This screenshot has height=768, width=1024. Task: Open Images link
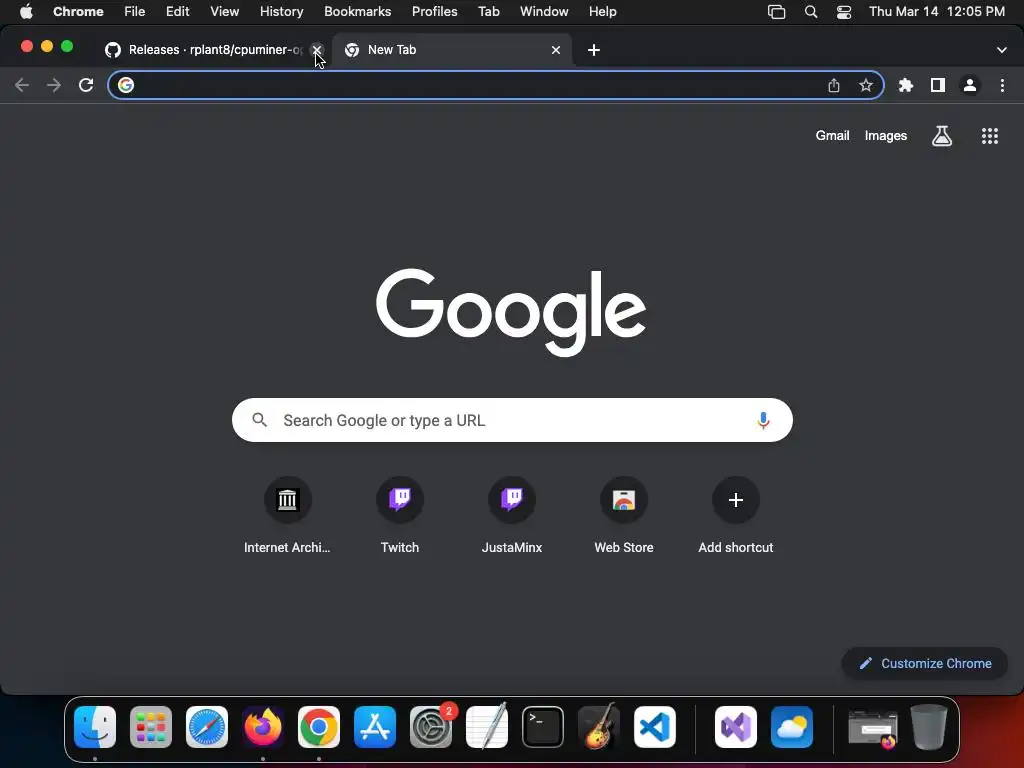pyautogui.click(x=886, y=136)
